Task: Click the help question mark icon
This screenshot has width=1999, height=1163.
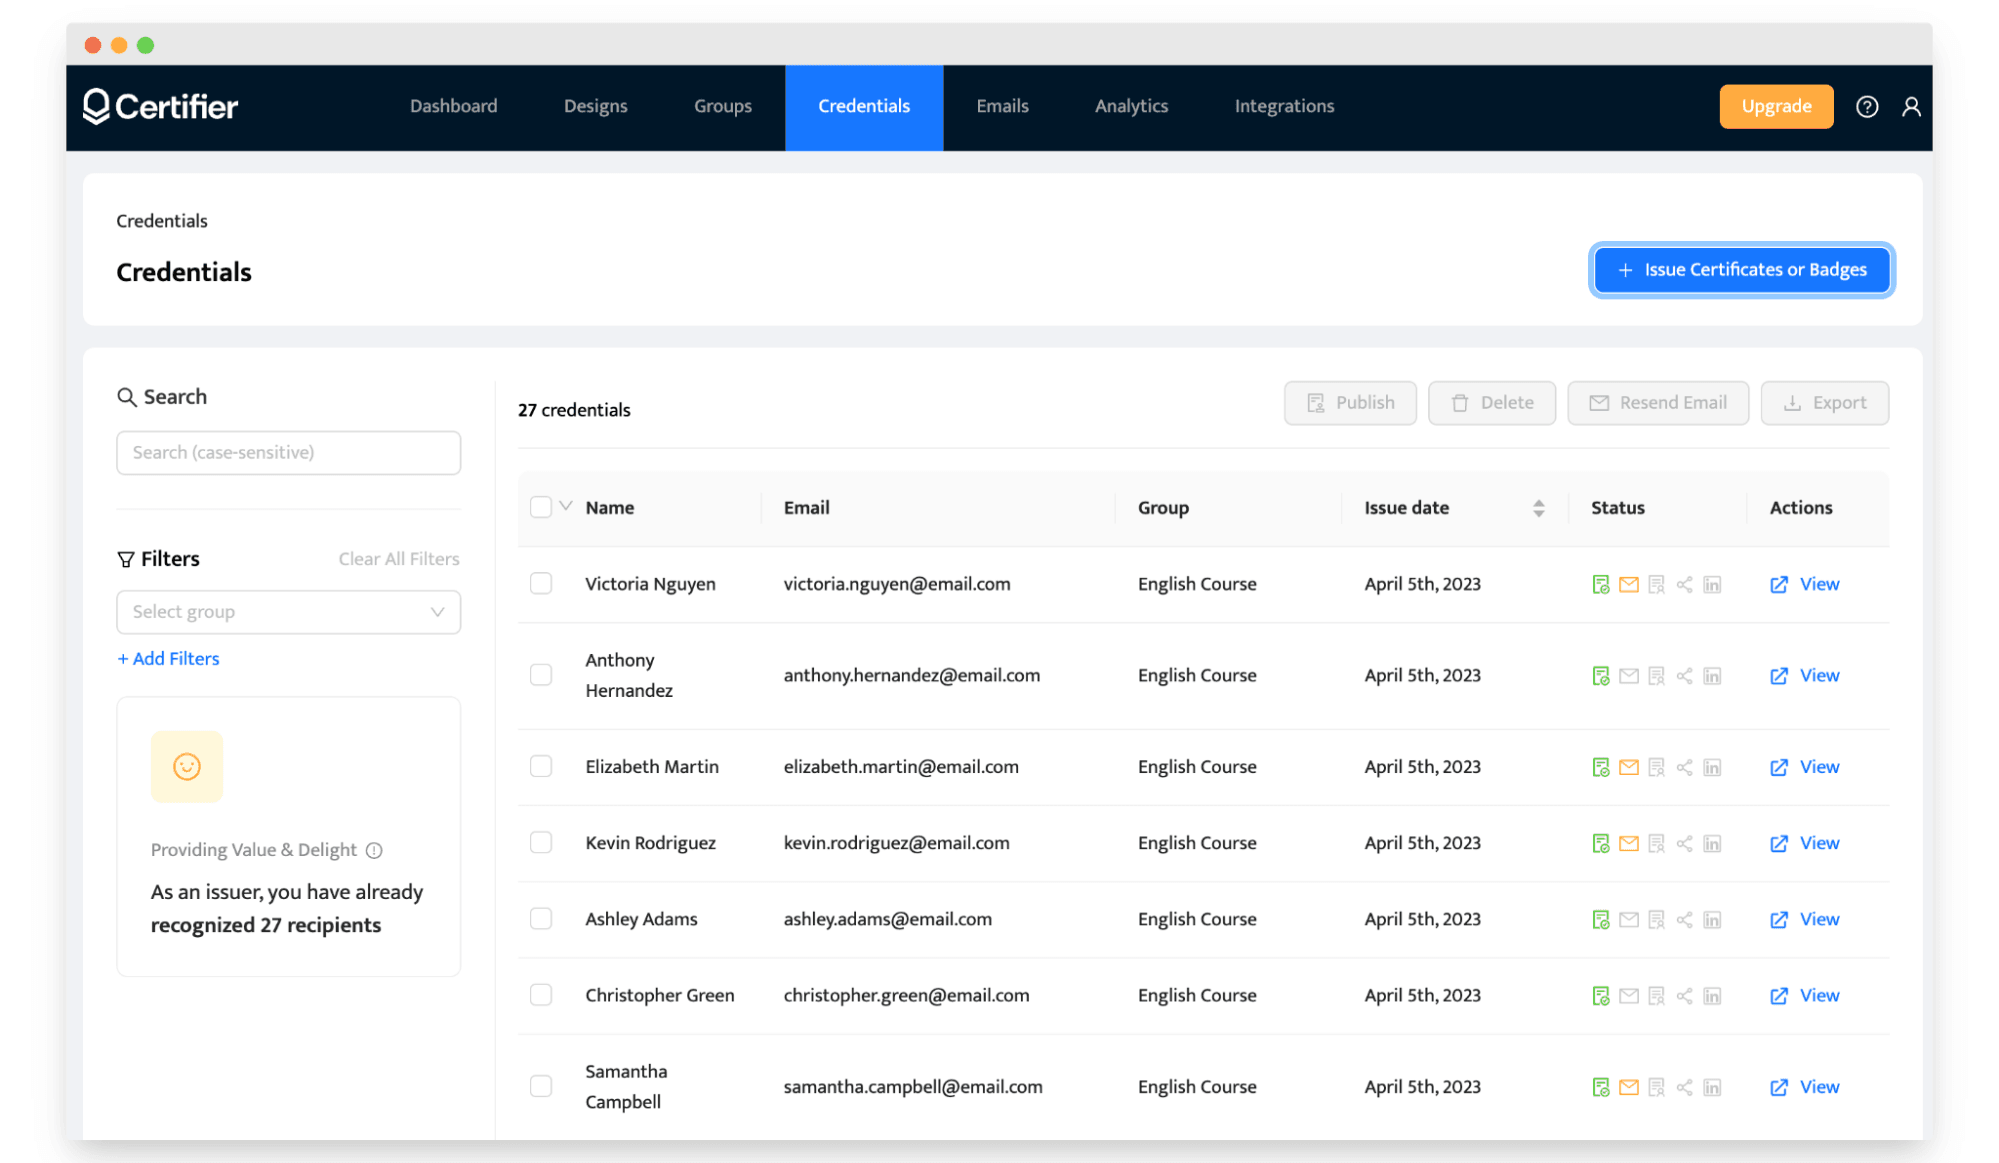Action: [x=1866, y=107]
